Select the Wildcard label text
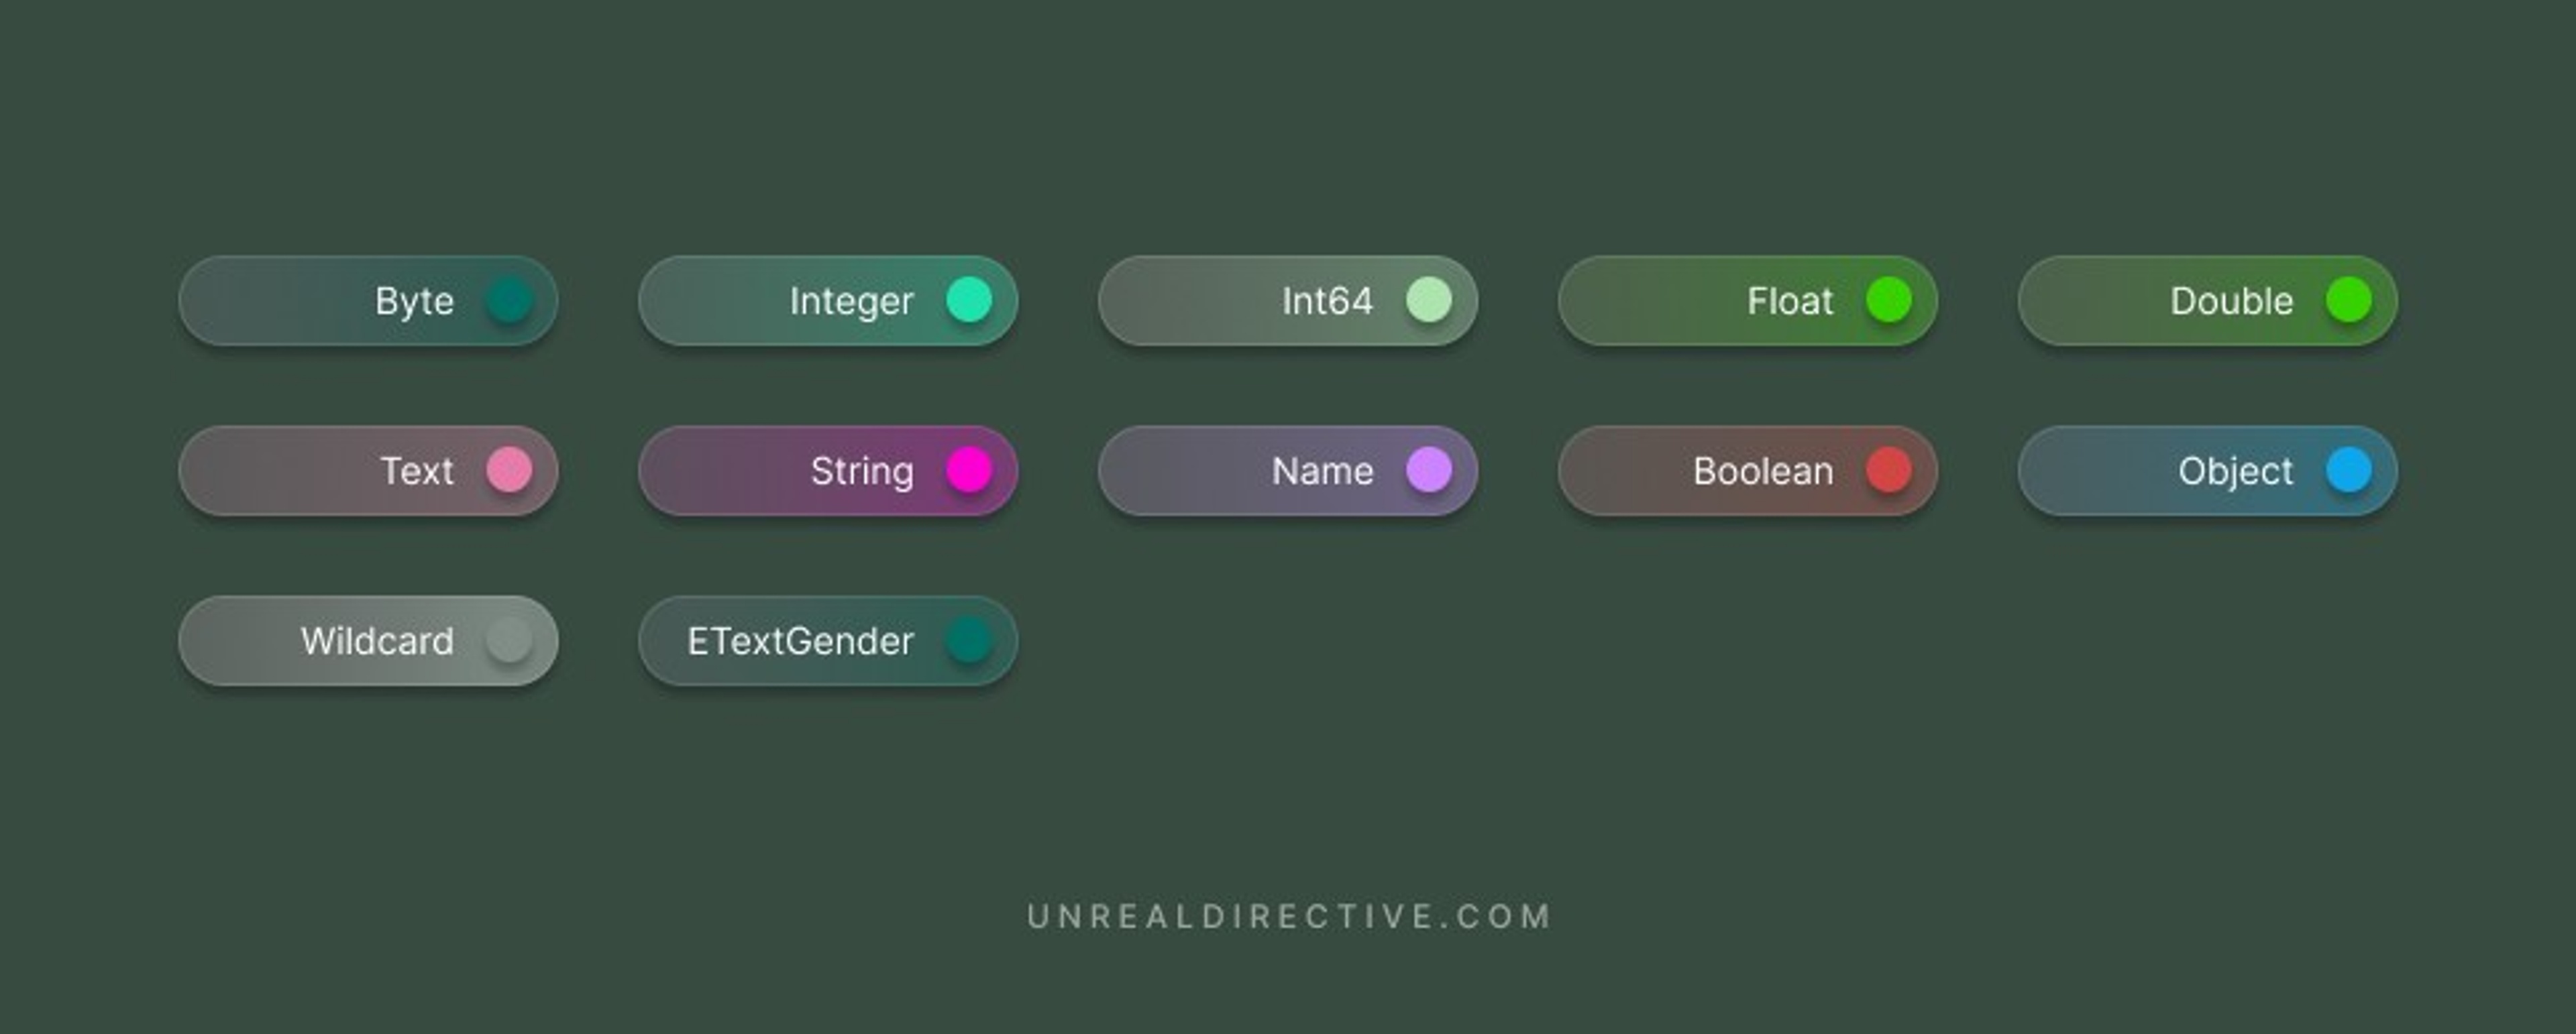Image resolution: width=2576 pixels, height=1034 pixels. coord(377,641)
